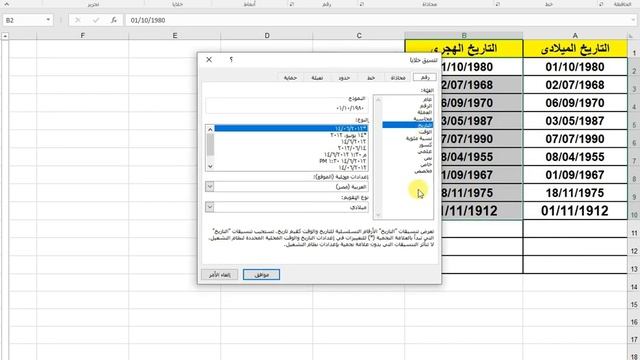Click the إلغاء الأمر cancel button
640x360 pixels.
point(220,275)
